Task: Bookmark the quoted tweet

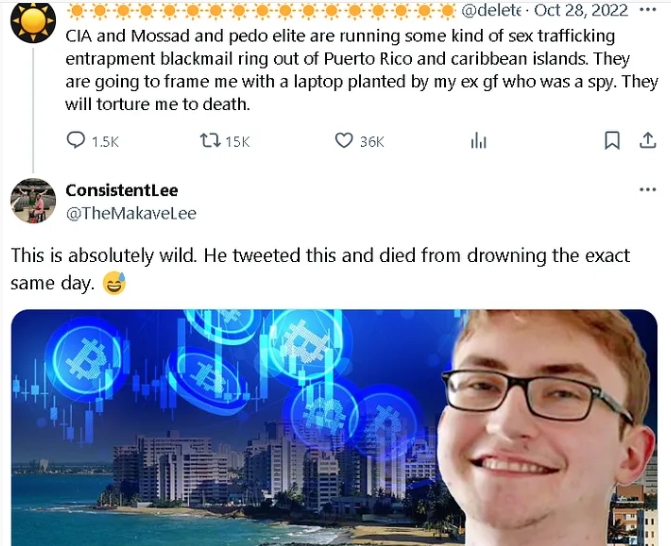Action: click(x=612, y=140)
